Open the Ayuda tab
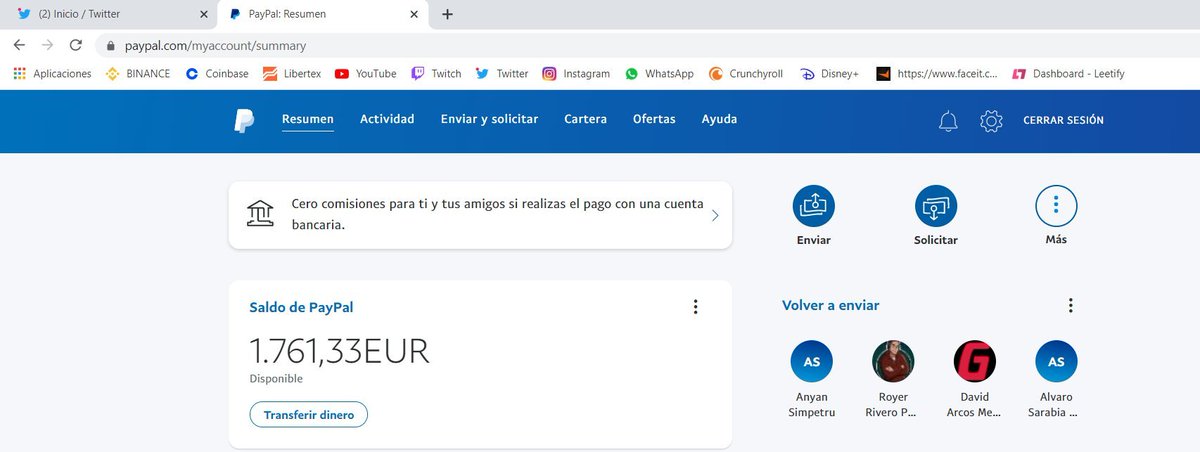Image resolution: width=1200 pixels, height=452 pixels. pyautogui.click(x=720, y=119)
